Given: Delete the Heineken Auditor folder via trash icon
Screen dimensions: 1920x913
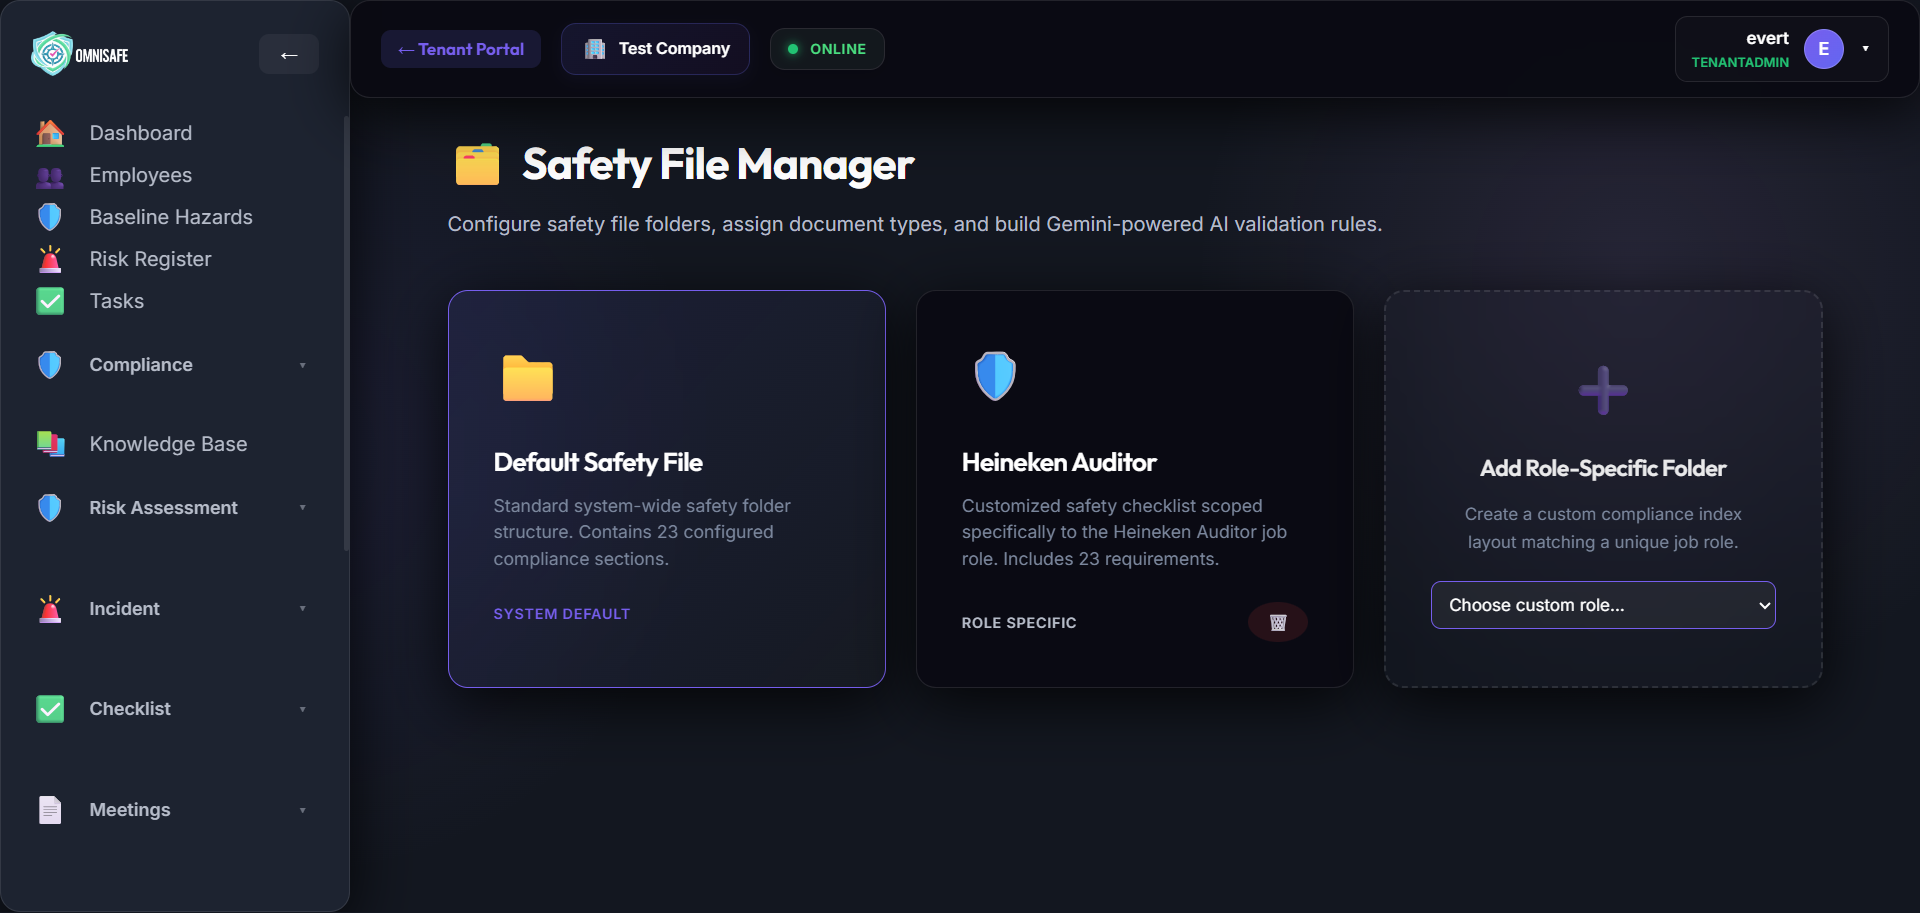Looking at the screenshot, I should [1278, 622].
